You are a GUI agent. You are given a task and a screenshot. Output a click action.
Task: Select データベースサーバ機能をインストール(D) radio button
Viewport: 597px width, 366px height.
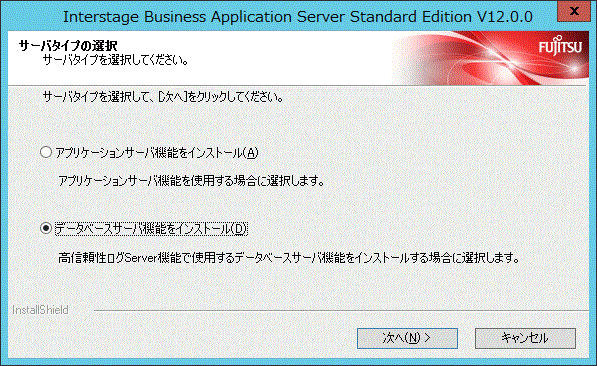click(x=46, y=228)
